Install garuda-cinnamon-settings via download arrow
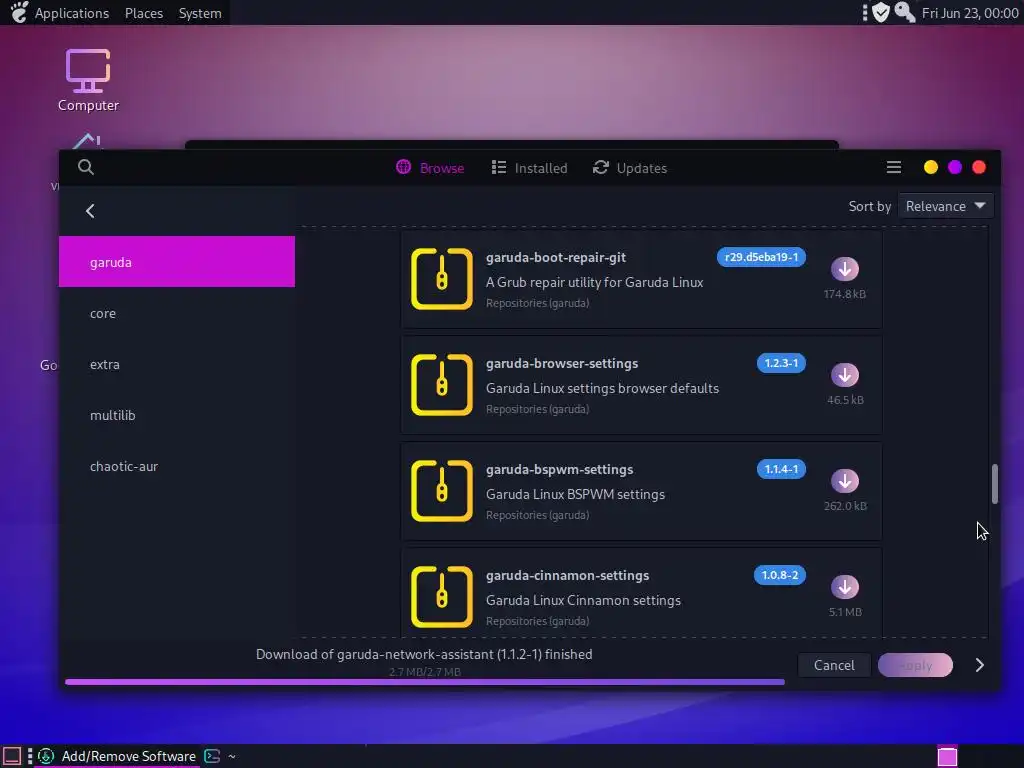This screenshot has width=1024, height=768. (x=844, y=586)
